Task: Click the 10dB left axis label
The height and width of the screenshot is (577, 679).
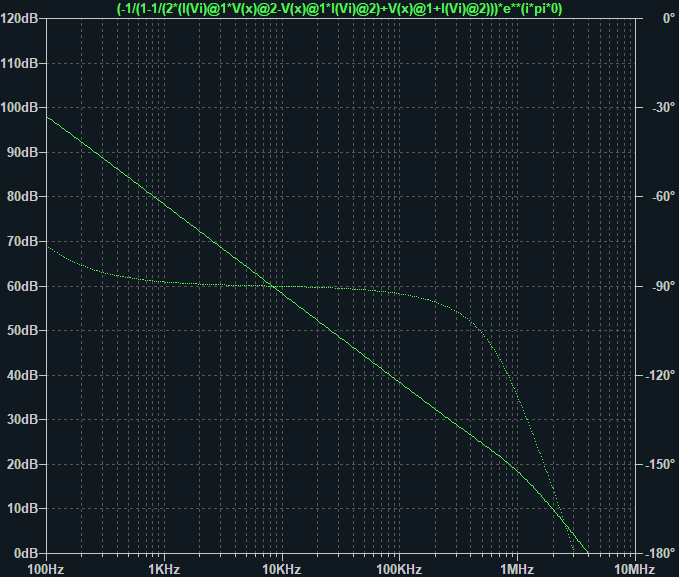Action: click(x=23, y=509)
